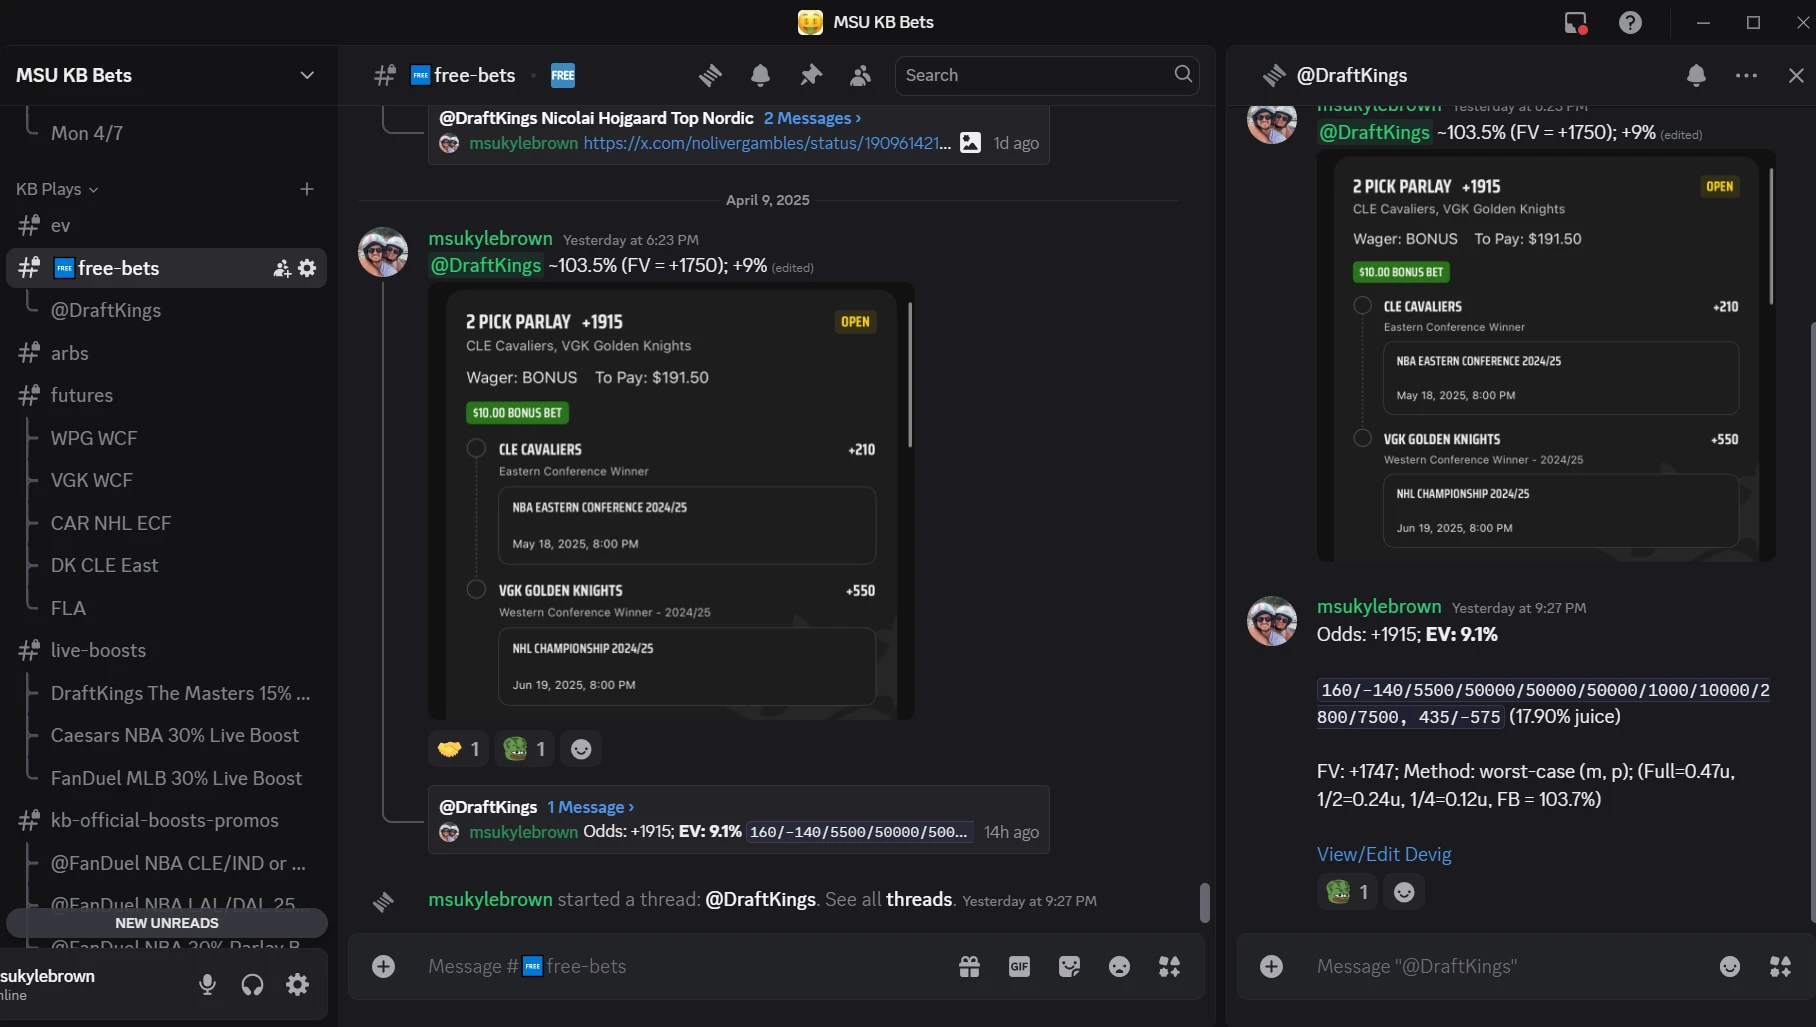Open 2 Messages thread link for Hojgaard

pos(812,118)
